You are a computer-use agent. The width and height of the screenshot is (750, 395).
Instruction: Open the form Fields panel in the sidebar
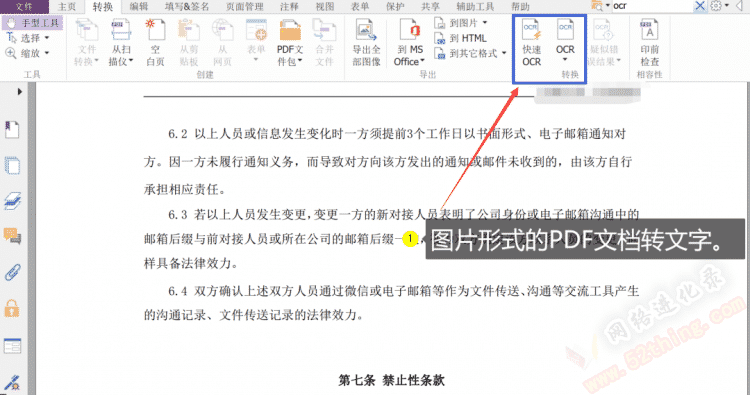12,346
